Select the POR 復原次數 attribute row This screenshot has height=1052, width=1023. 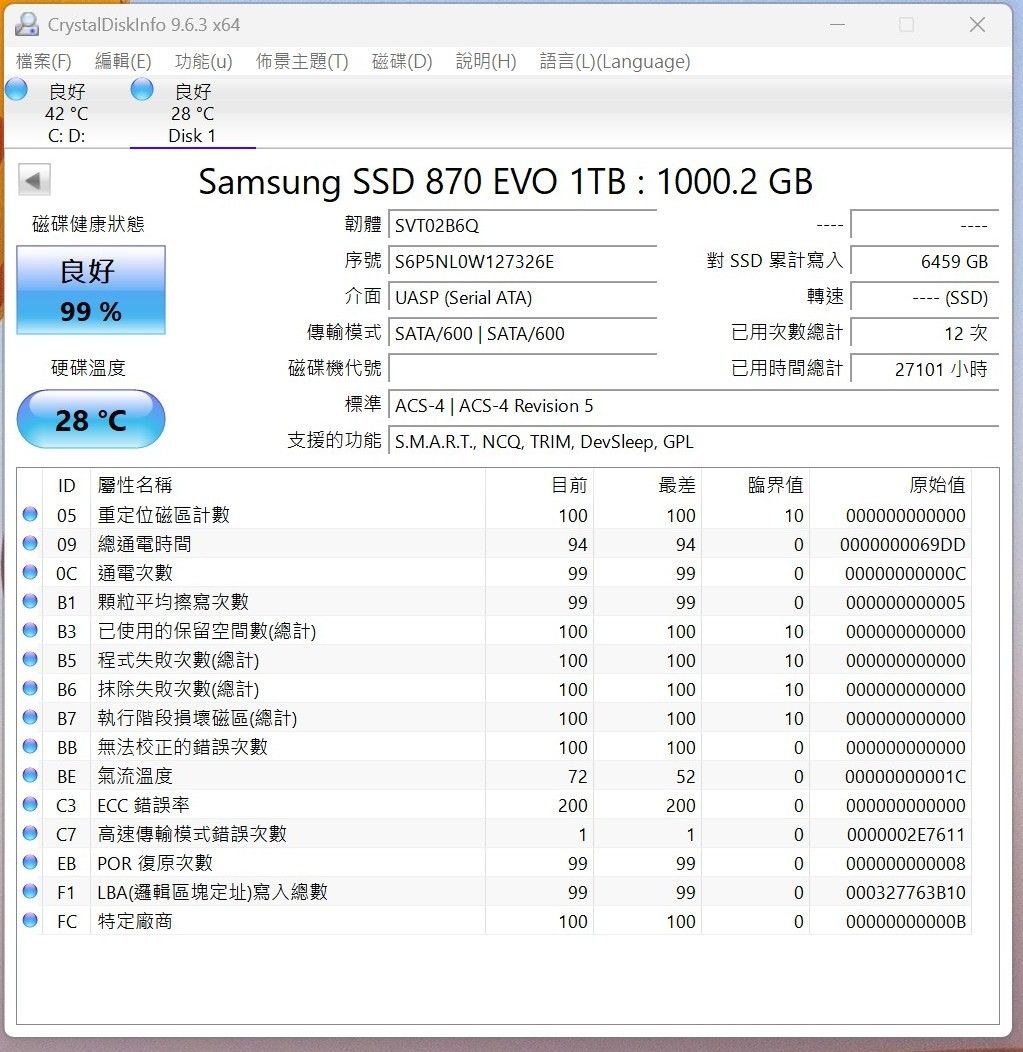point(496,863)
